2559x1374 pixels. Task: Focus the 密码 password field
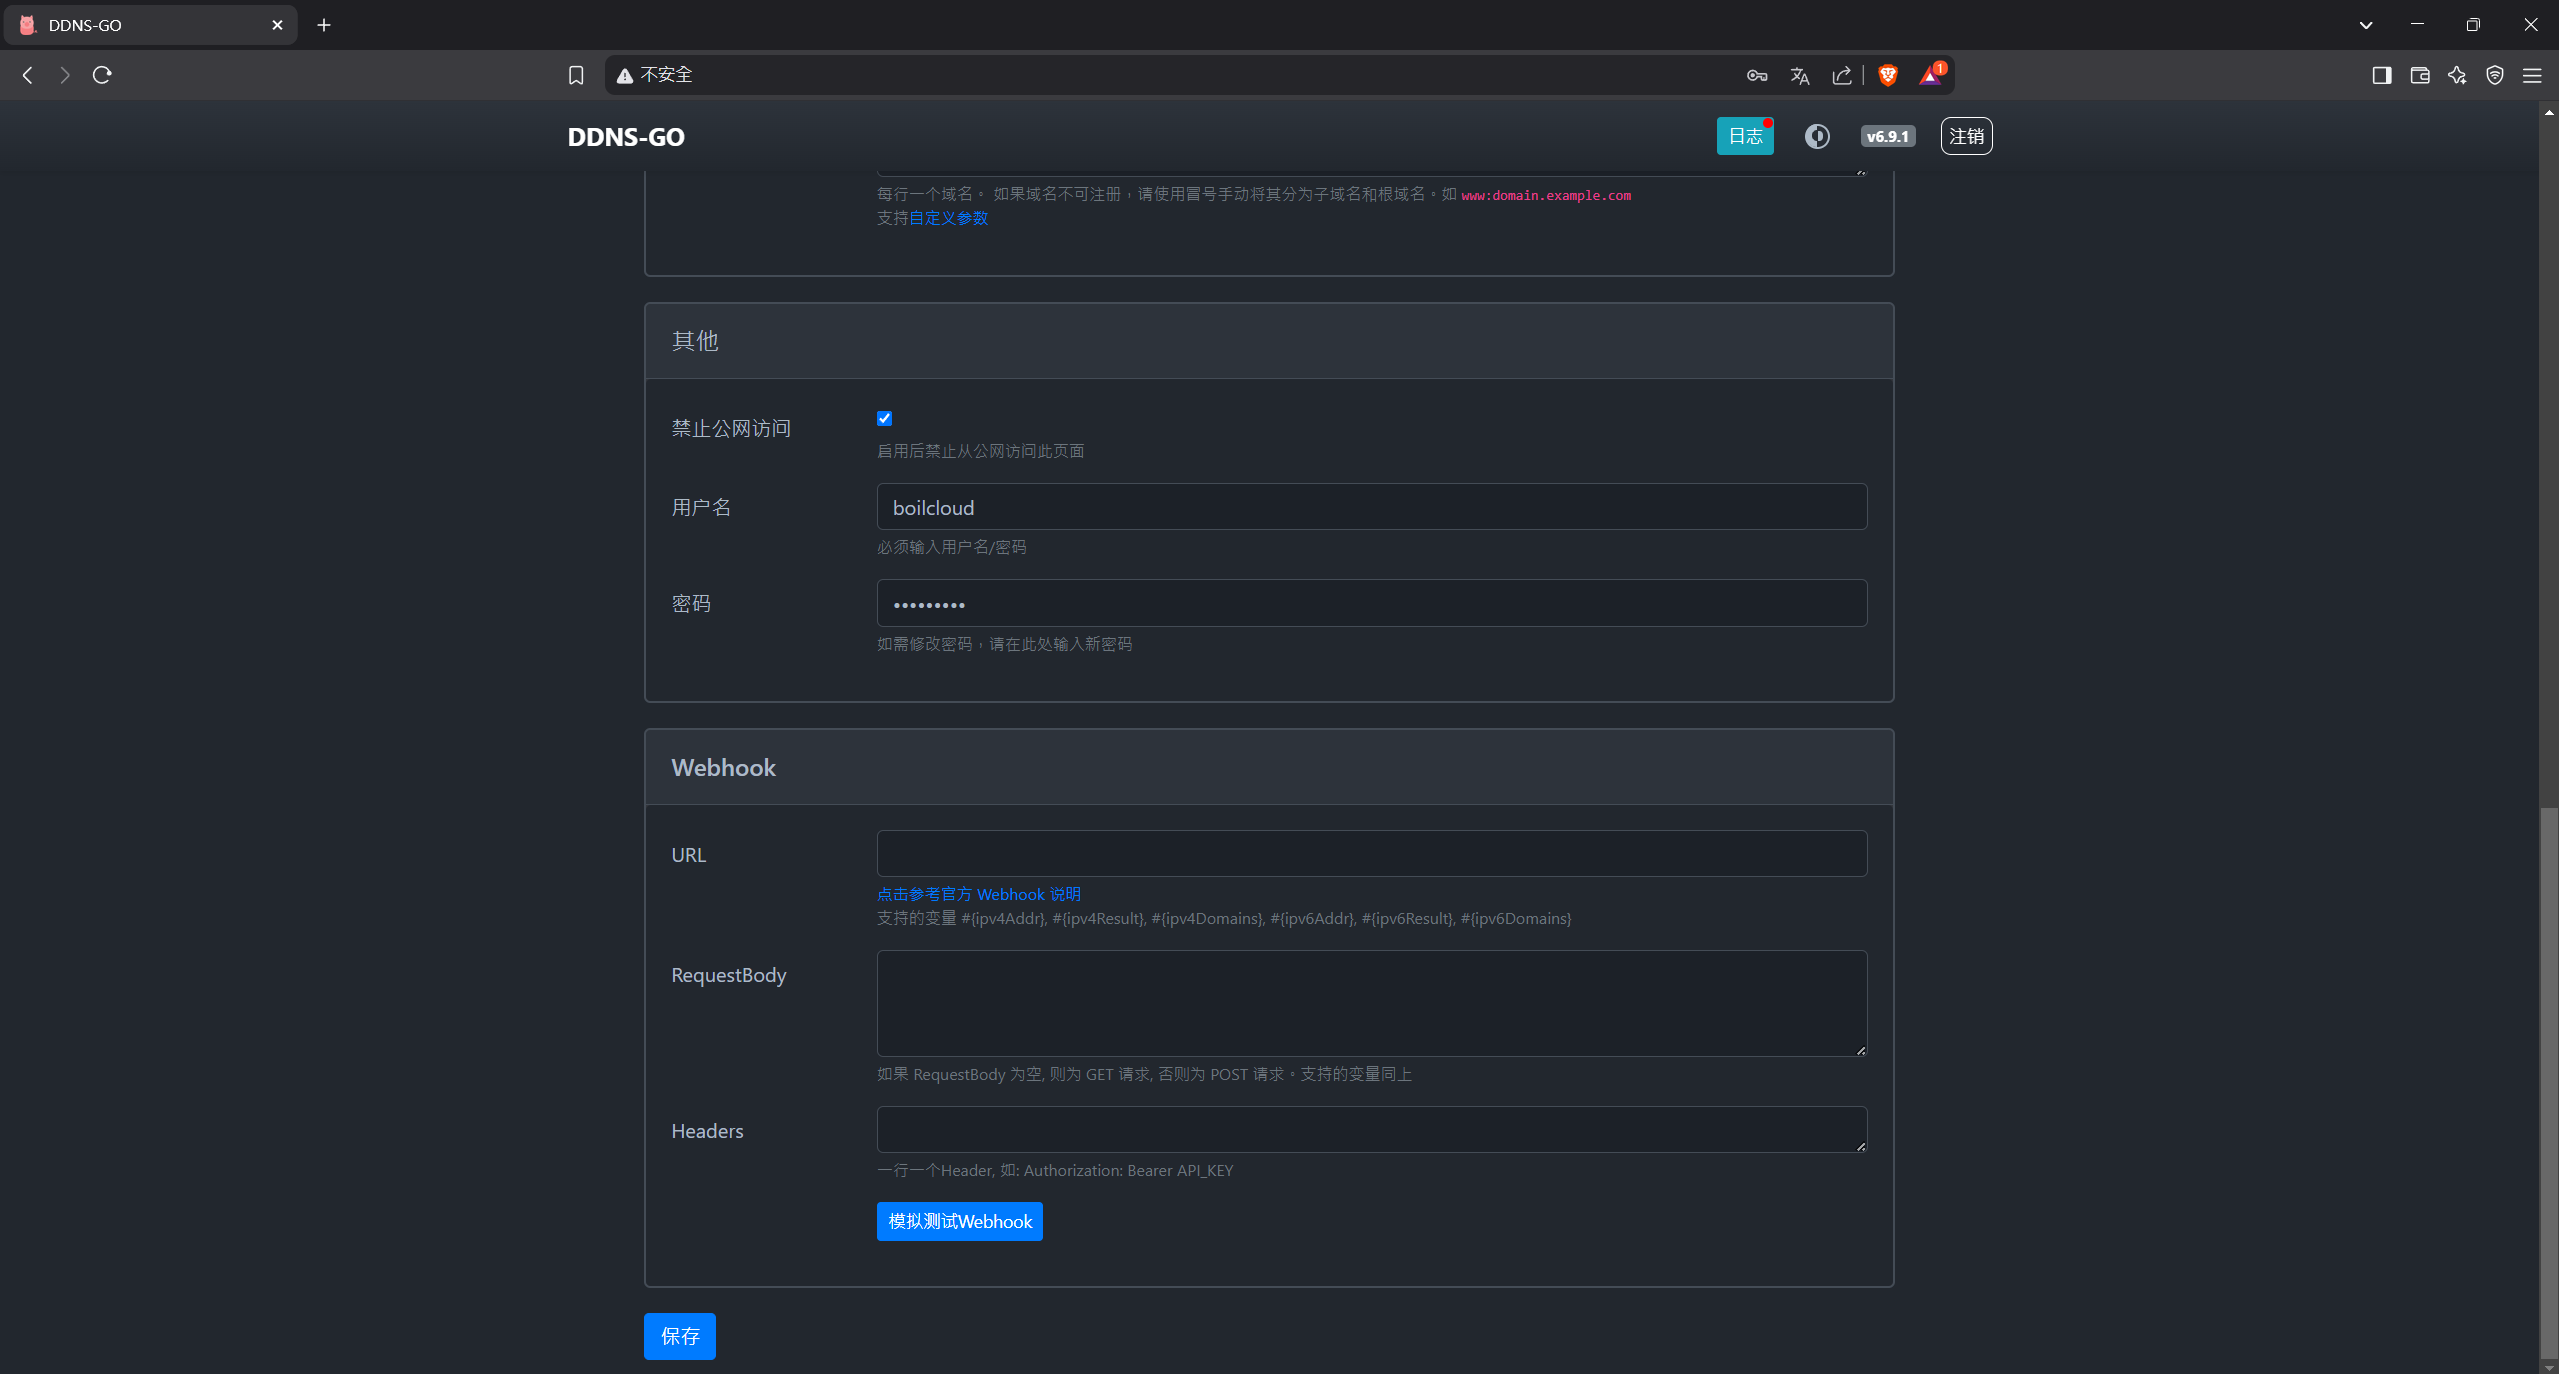(1372, 603)
